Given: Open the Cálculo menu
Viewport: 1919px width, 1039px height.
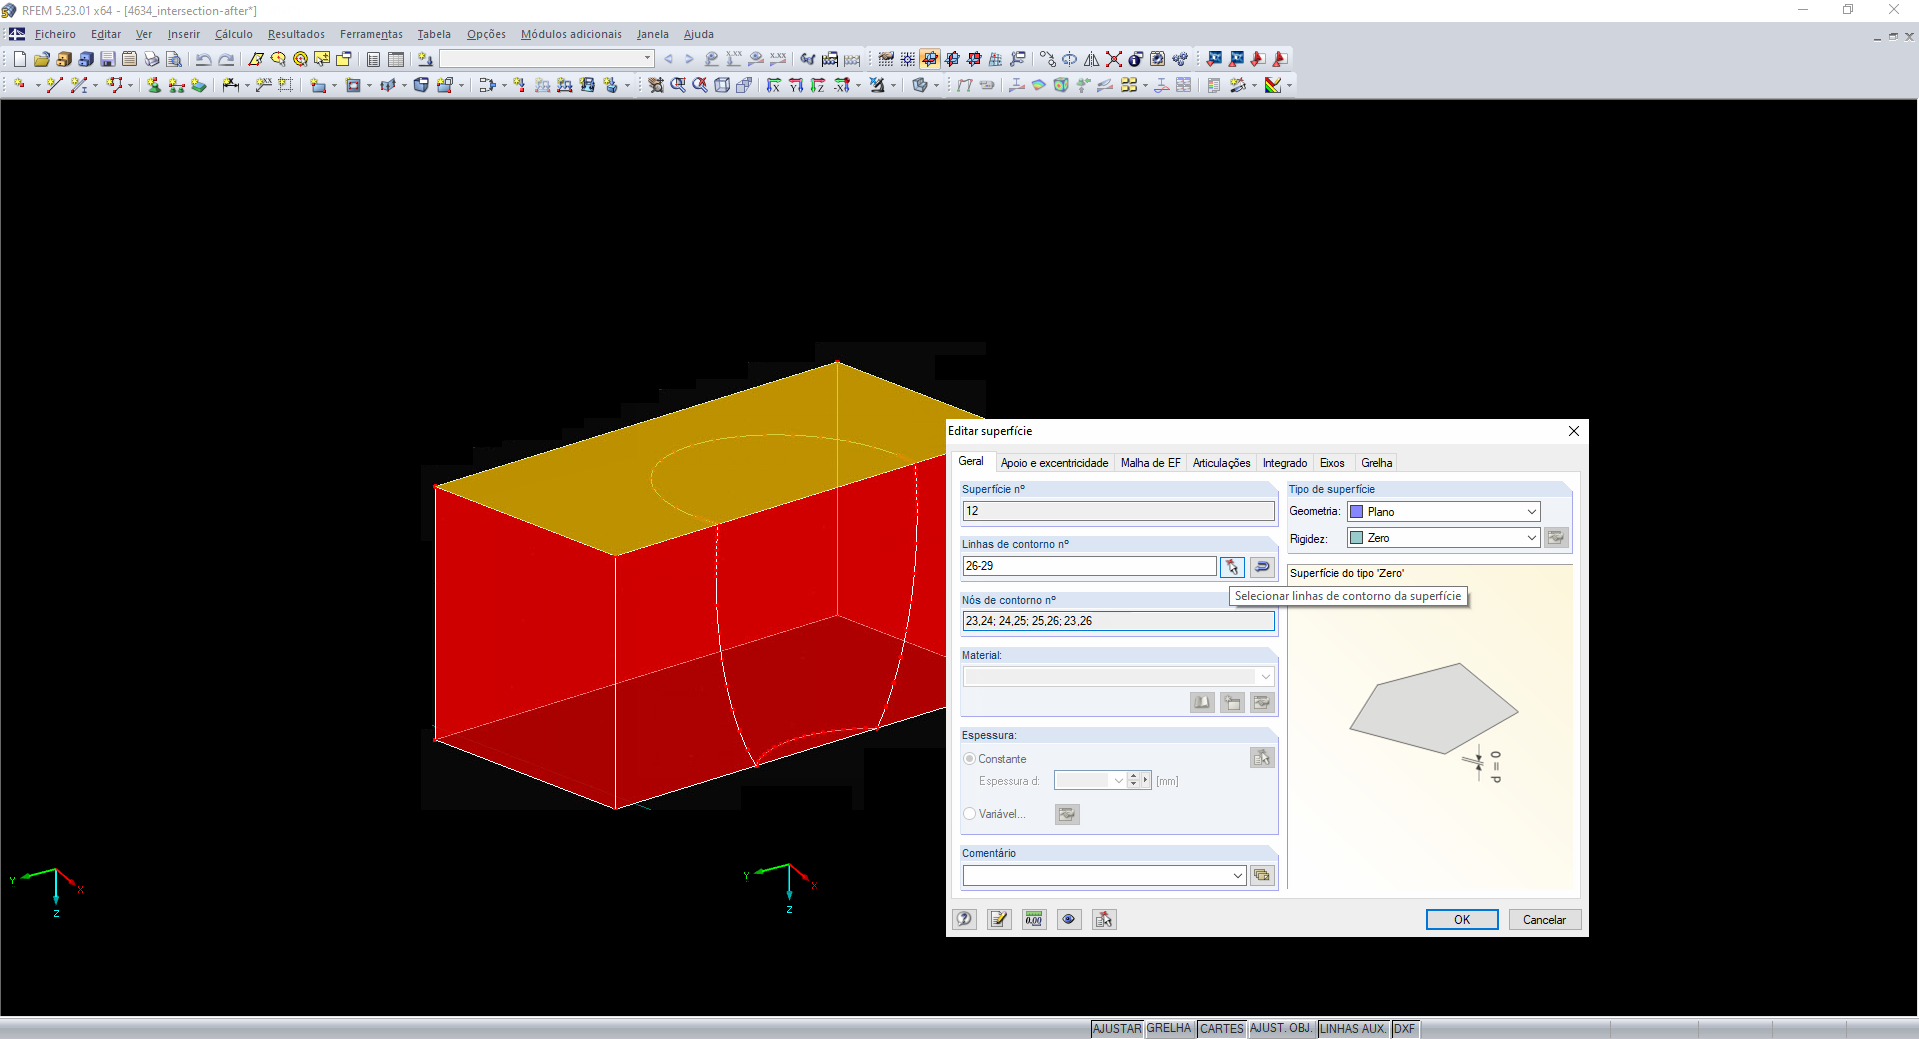Looking at the screenshot, I should tap(234, 34).
